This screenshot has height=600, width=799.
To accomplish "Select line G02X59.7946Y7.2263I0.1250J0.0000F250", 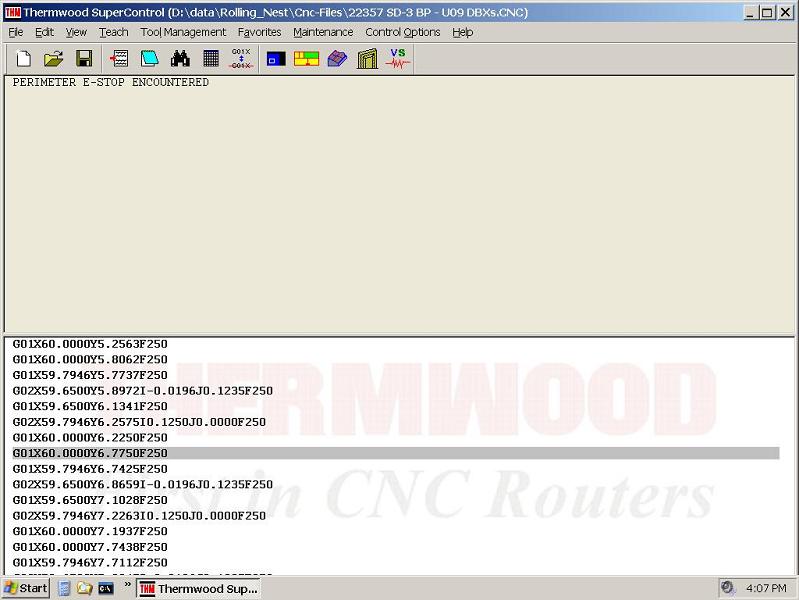I will (139, 516).
